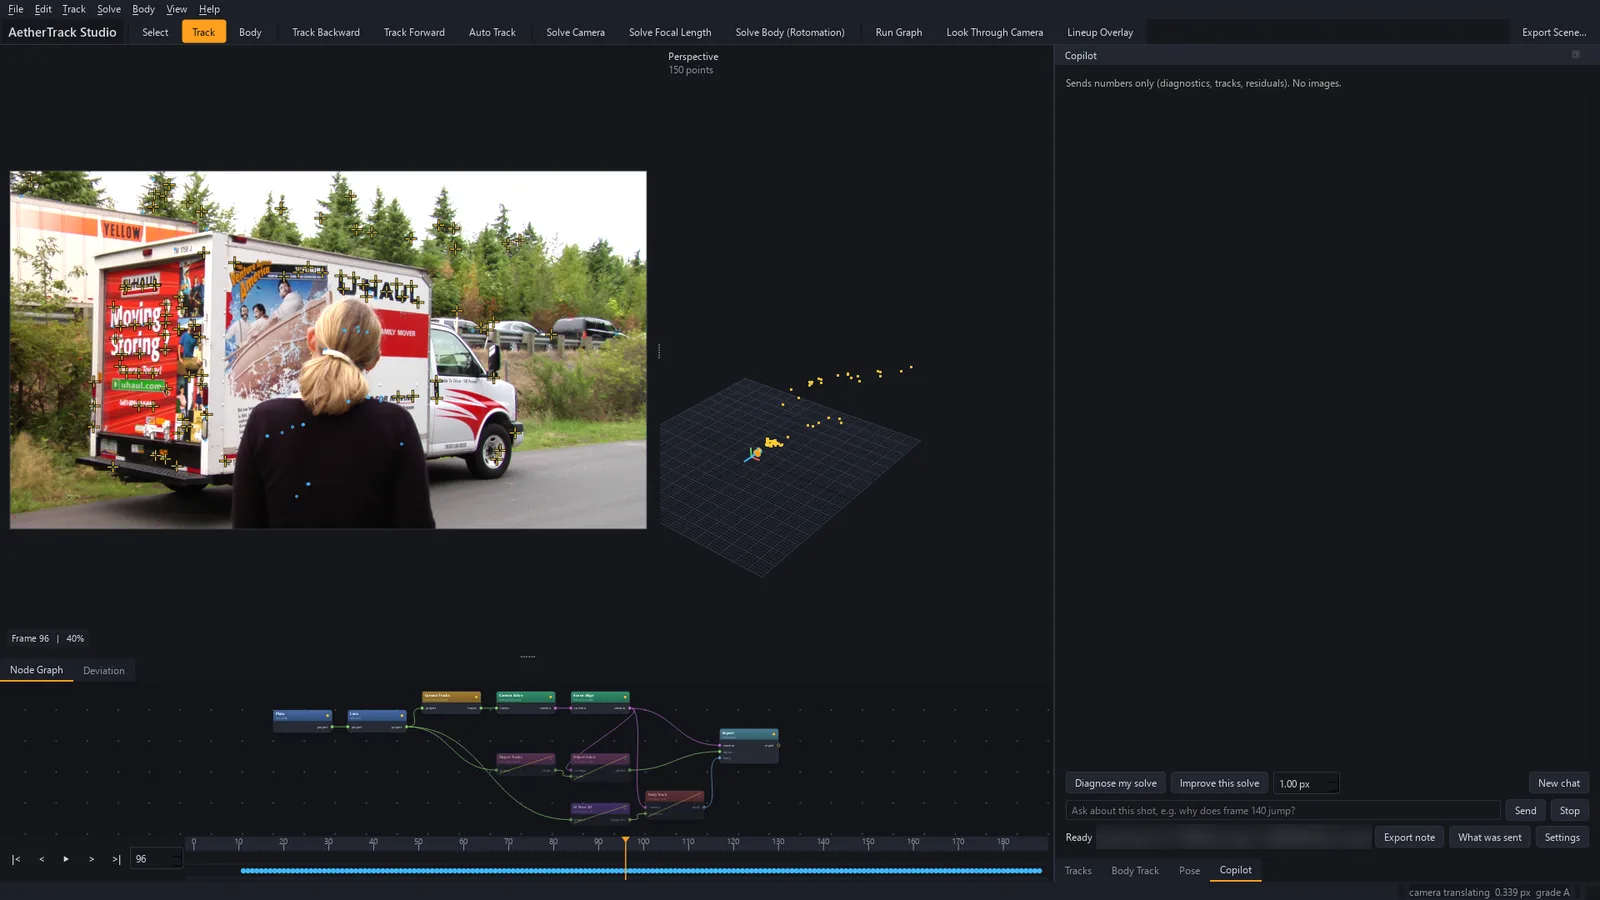Play the shot with the play button
Screen dimensions: 1600x900
66,859
